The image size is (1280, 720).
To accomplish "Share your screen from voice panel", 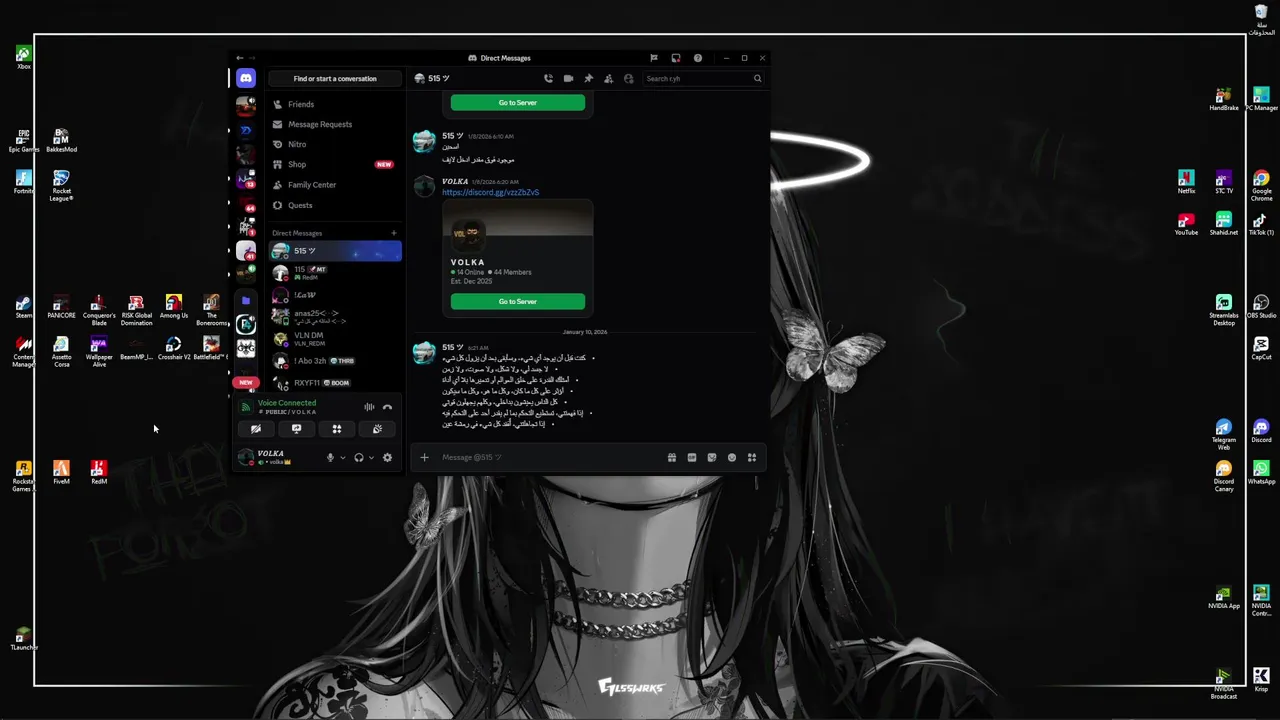I will 296,429.
